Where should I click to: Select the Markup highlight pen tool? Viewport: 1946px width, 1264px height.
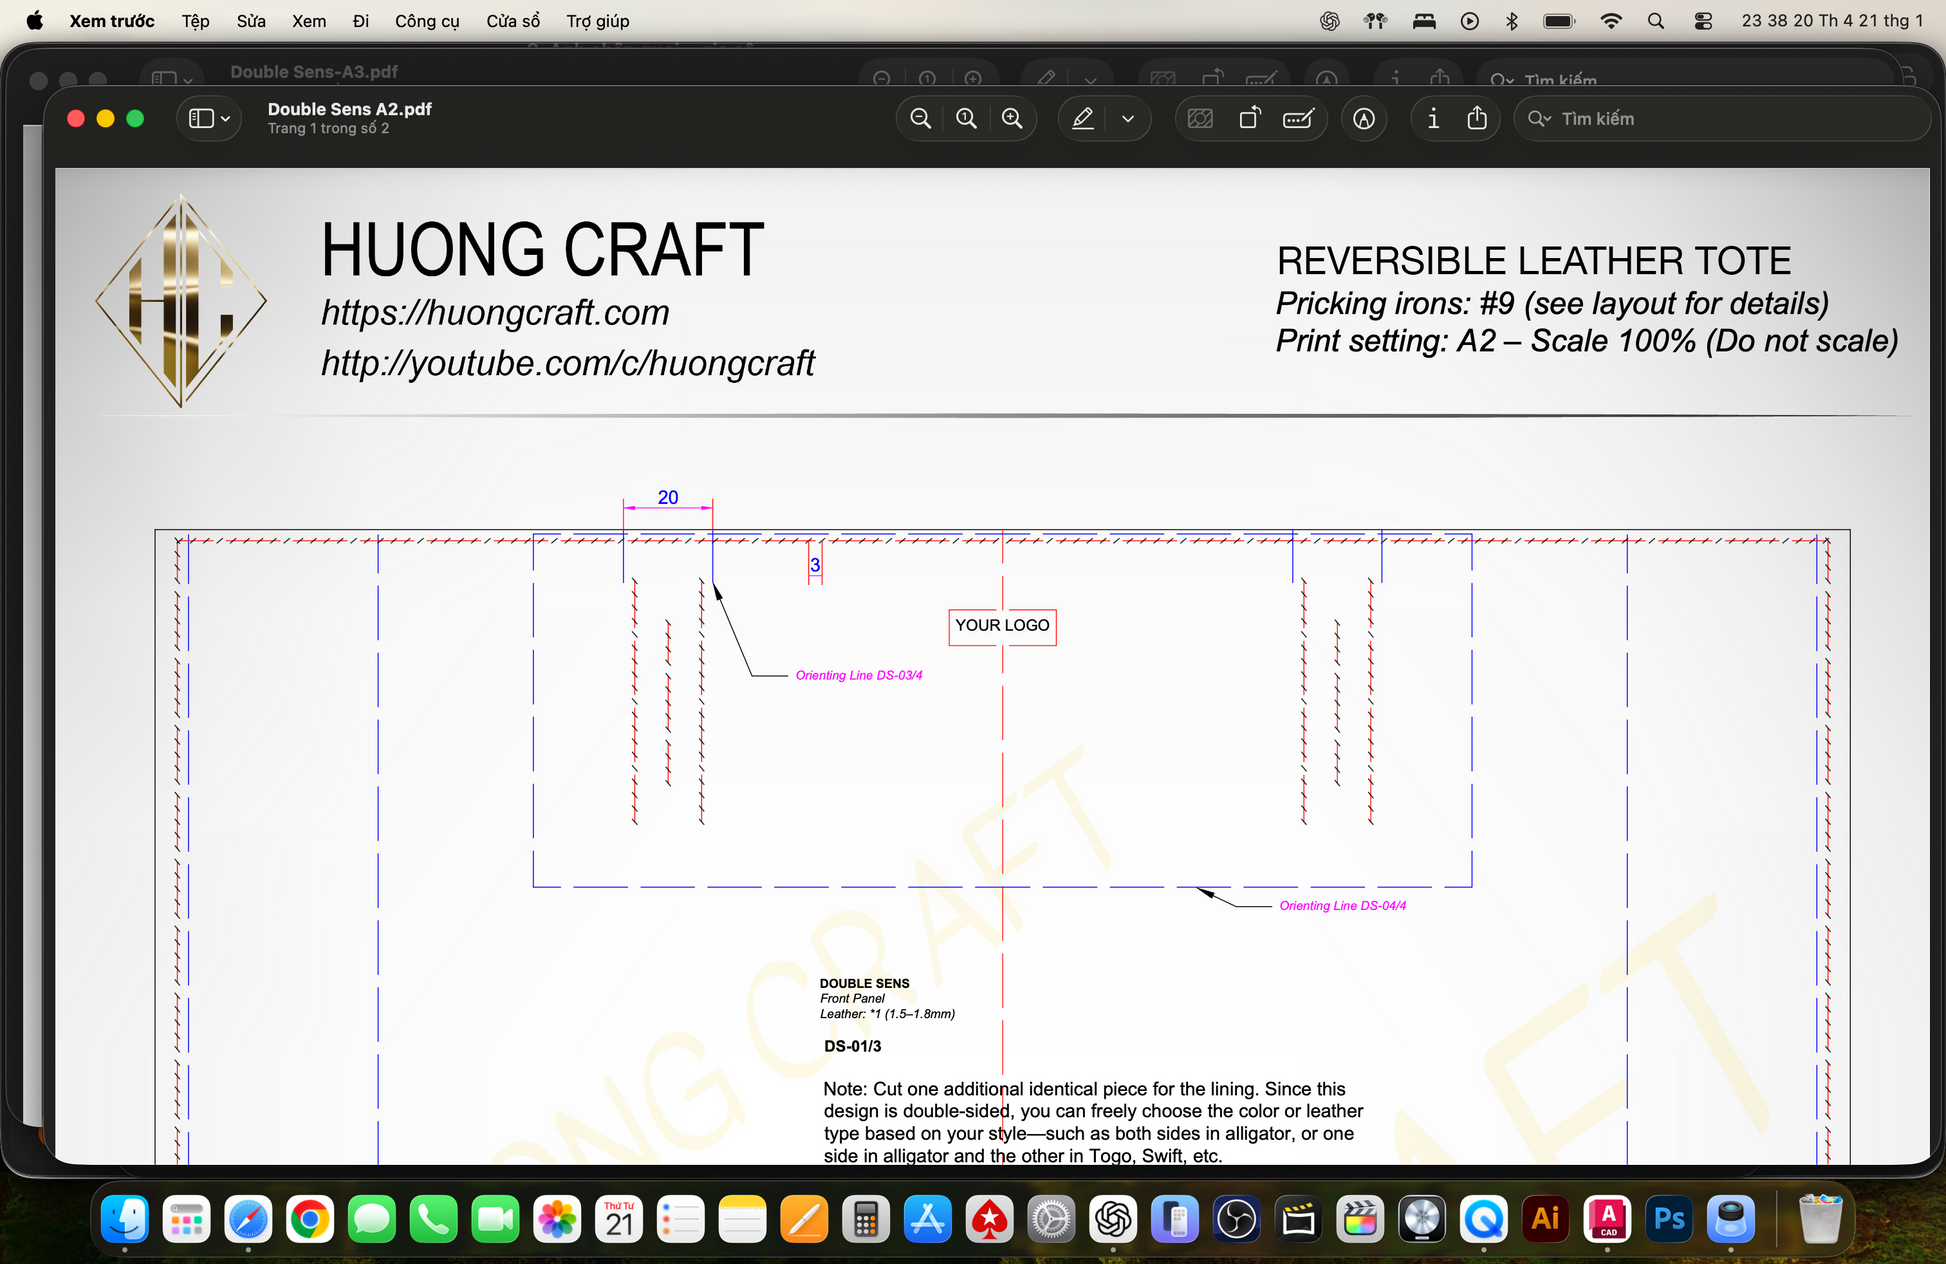pyautogui.click(x=1083, y=119)
